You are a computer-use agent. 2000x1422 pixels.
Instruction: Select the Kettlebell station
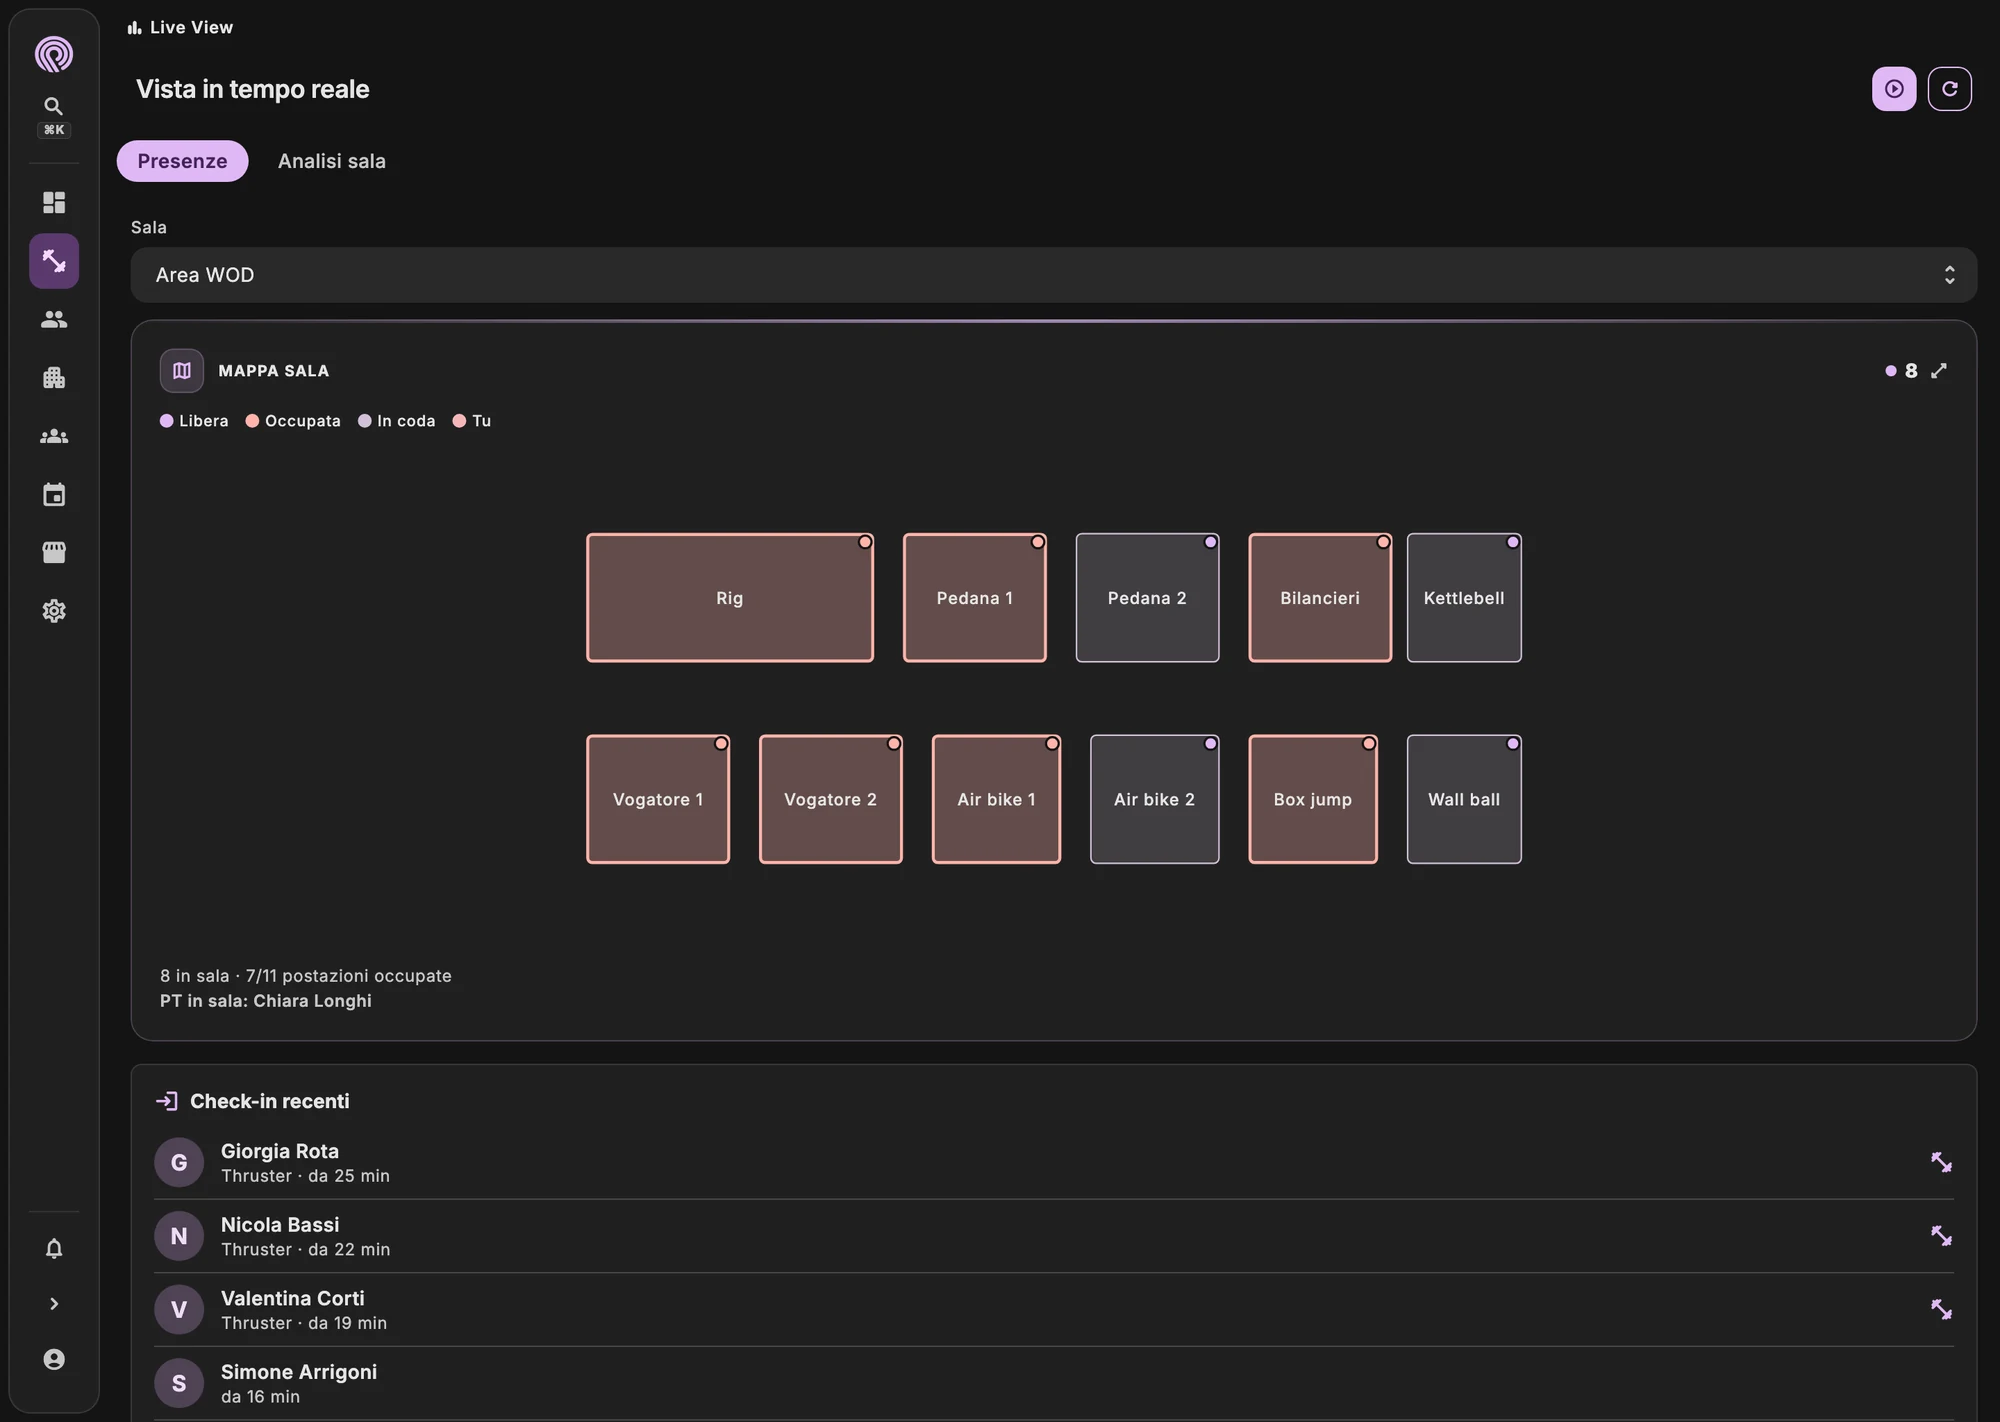click(1464, 598)
